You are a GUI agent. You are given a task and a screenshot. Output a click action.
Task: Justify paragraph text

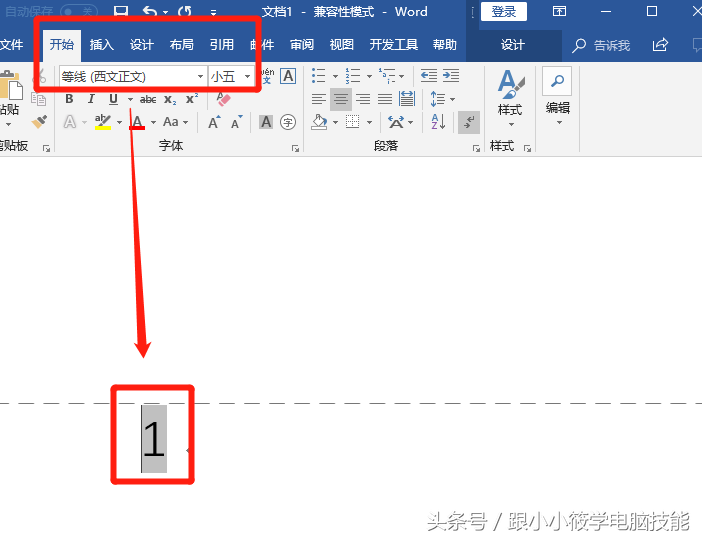(385, 99)
